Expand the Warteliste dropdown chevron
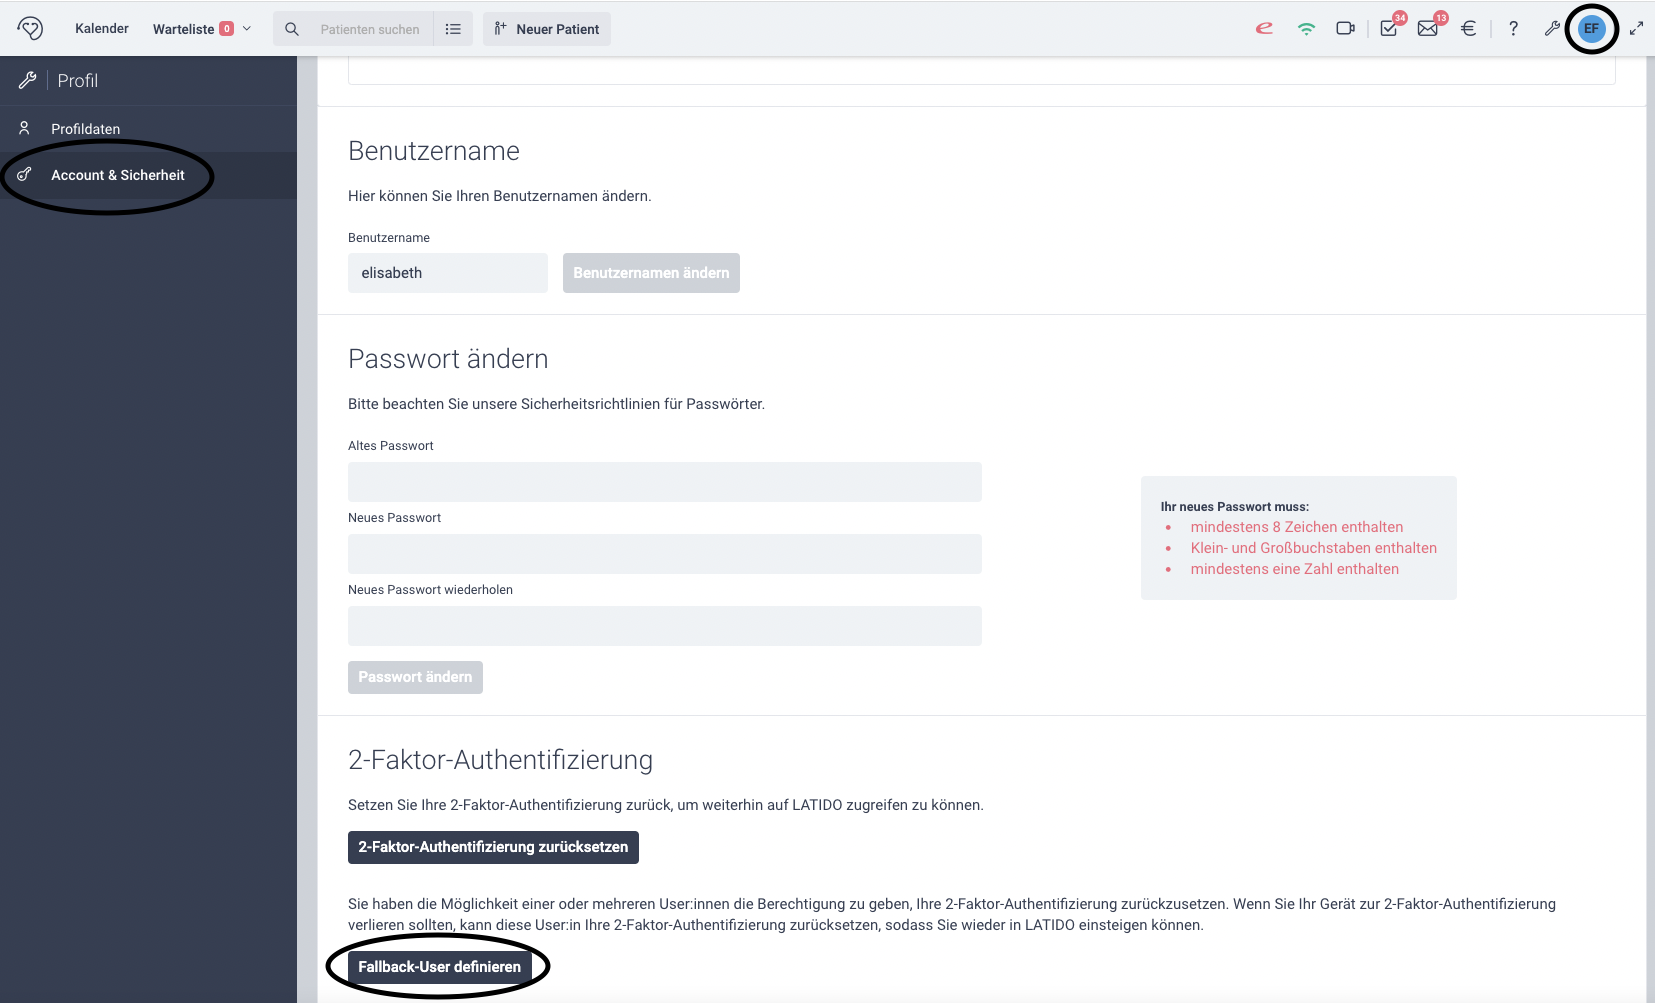This screenshot has width=1655, height=1003. [245, 28]
